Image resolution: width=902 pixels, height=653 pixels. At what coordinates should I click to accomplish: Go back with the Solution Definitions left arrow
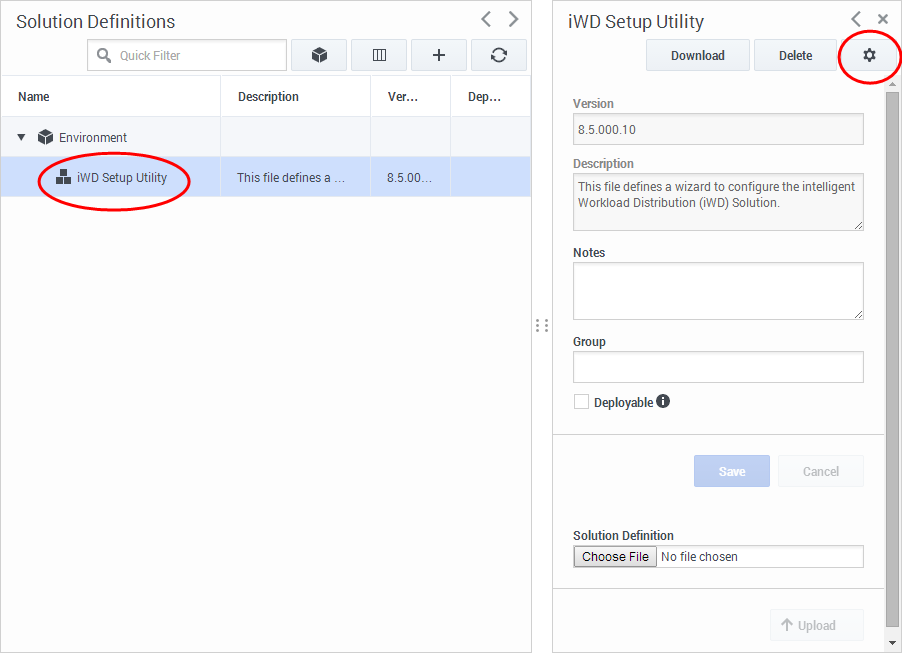tap(486, 20)
